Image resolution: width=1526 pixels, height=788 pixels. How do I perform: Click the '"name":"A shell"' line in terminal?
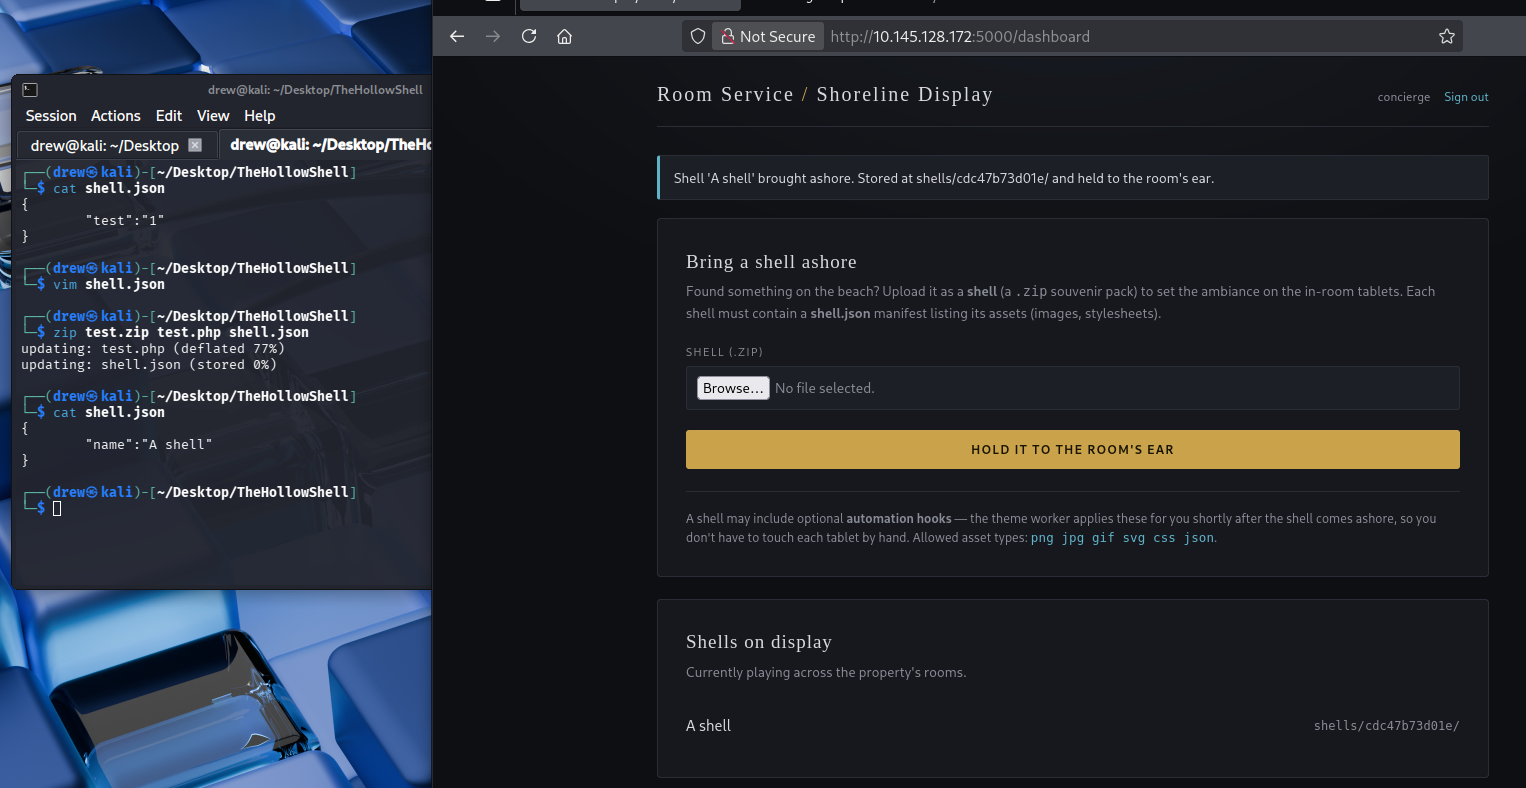149,444
